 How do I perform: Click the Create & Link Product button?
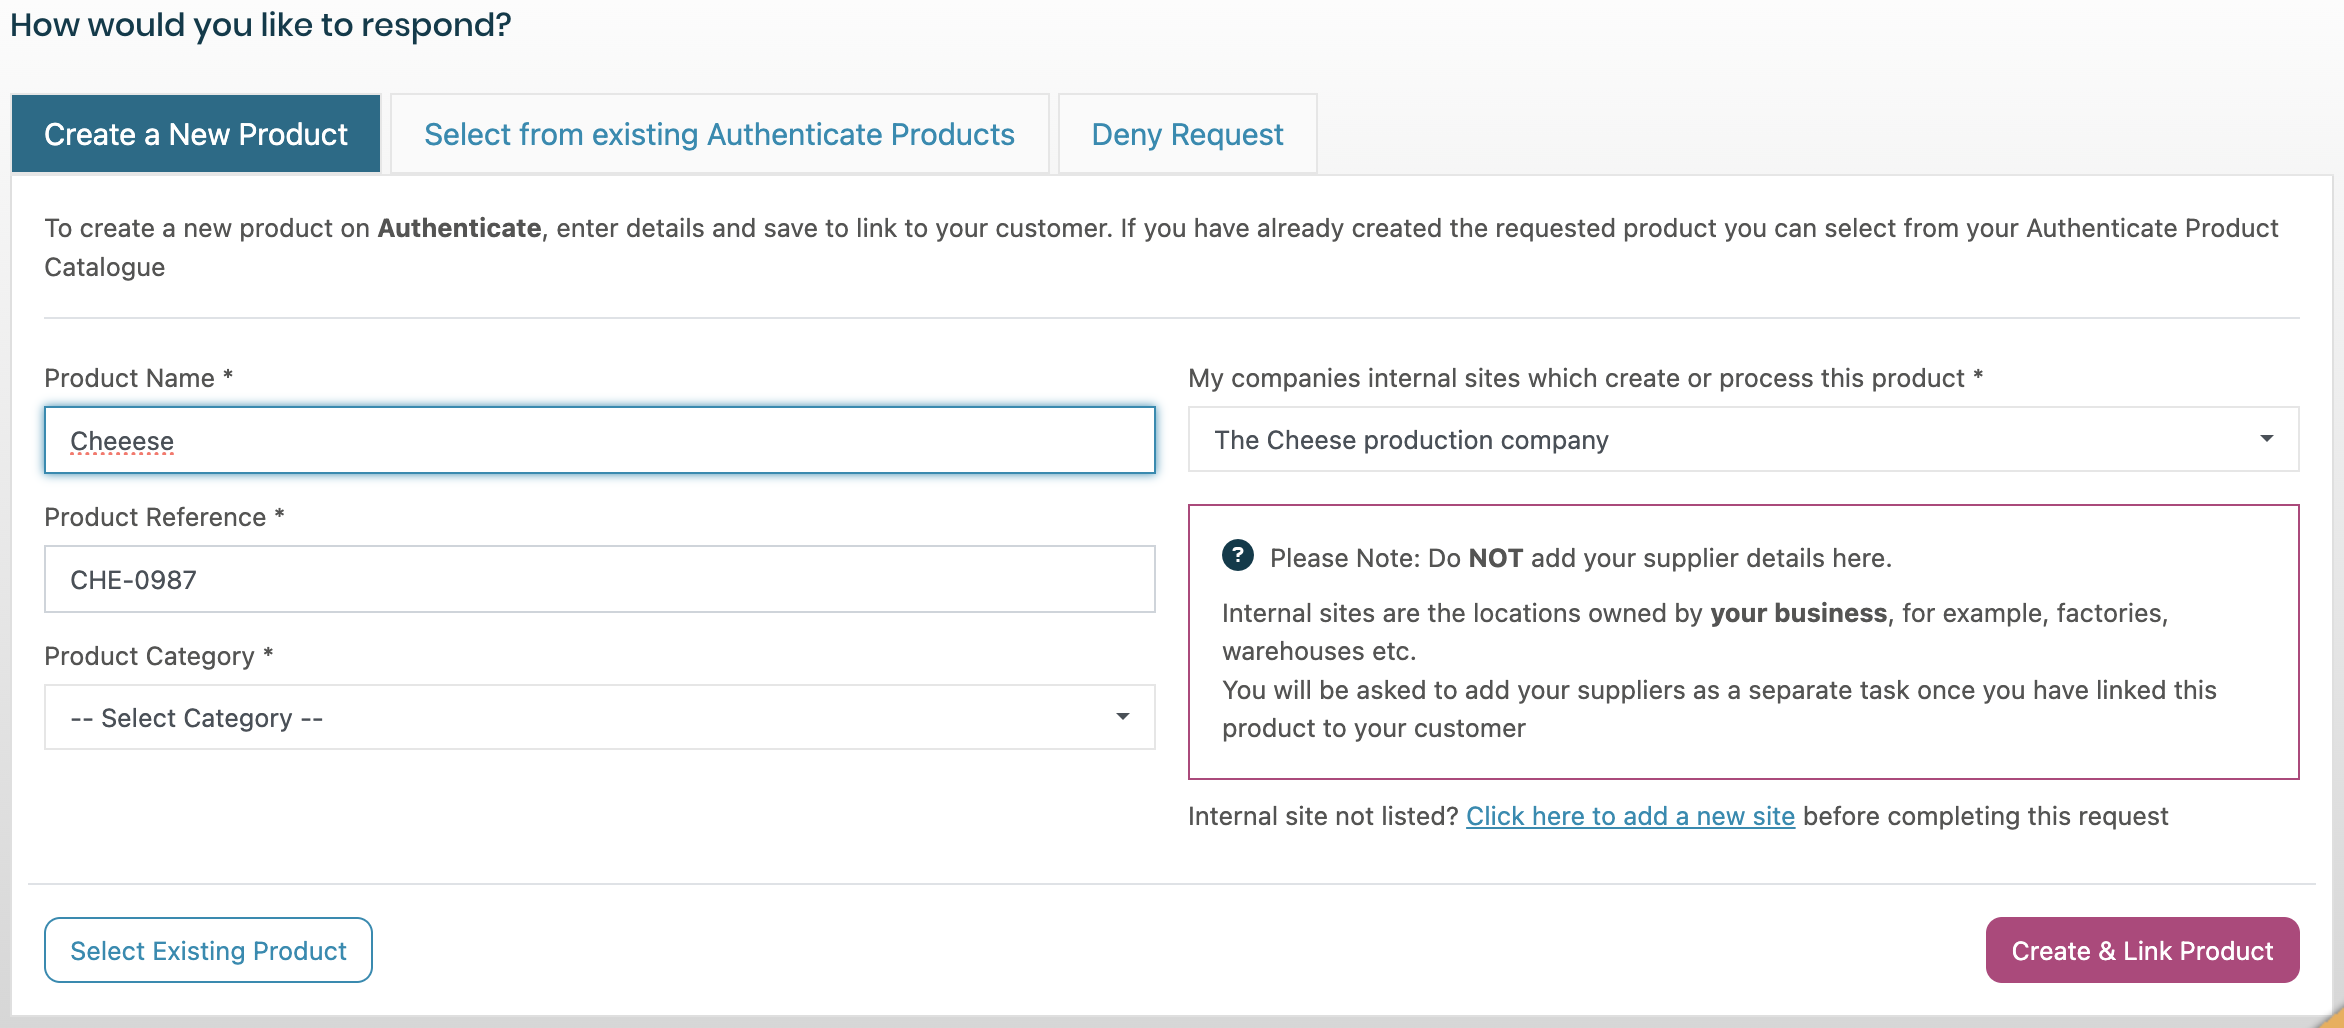pos(2142,950)
